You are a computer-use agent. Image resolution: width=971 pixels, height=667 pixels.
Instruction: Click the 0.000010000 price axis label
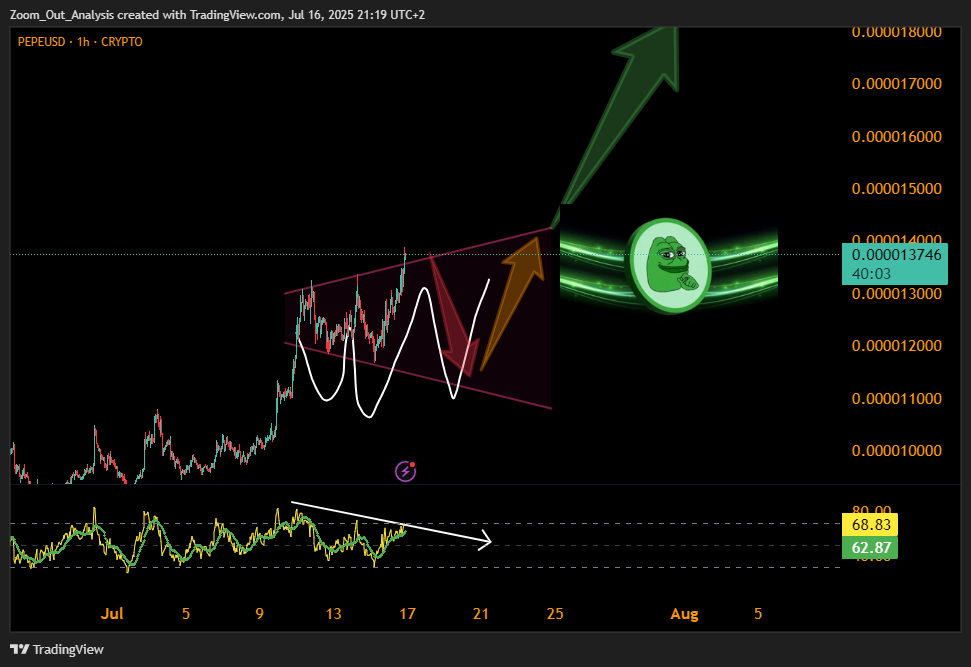pos(896,450)
